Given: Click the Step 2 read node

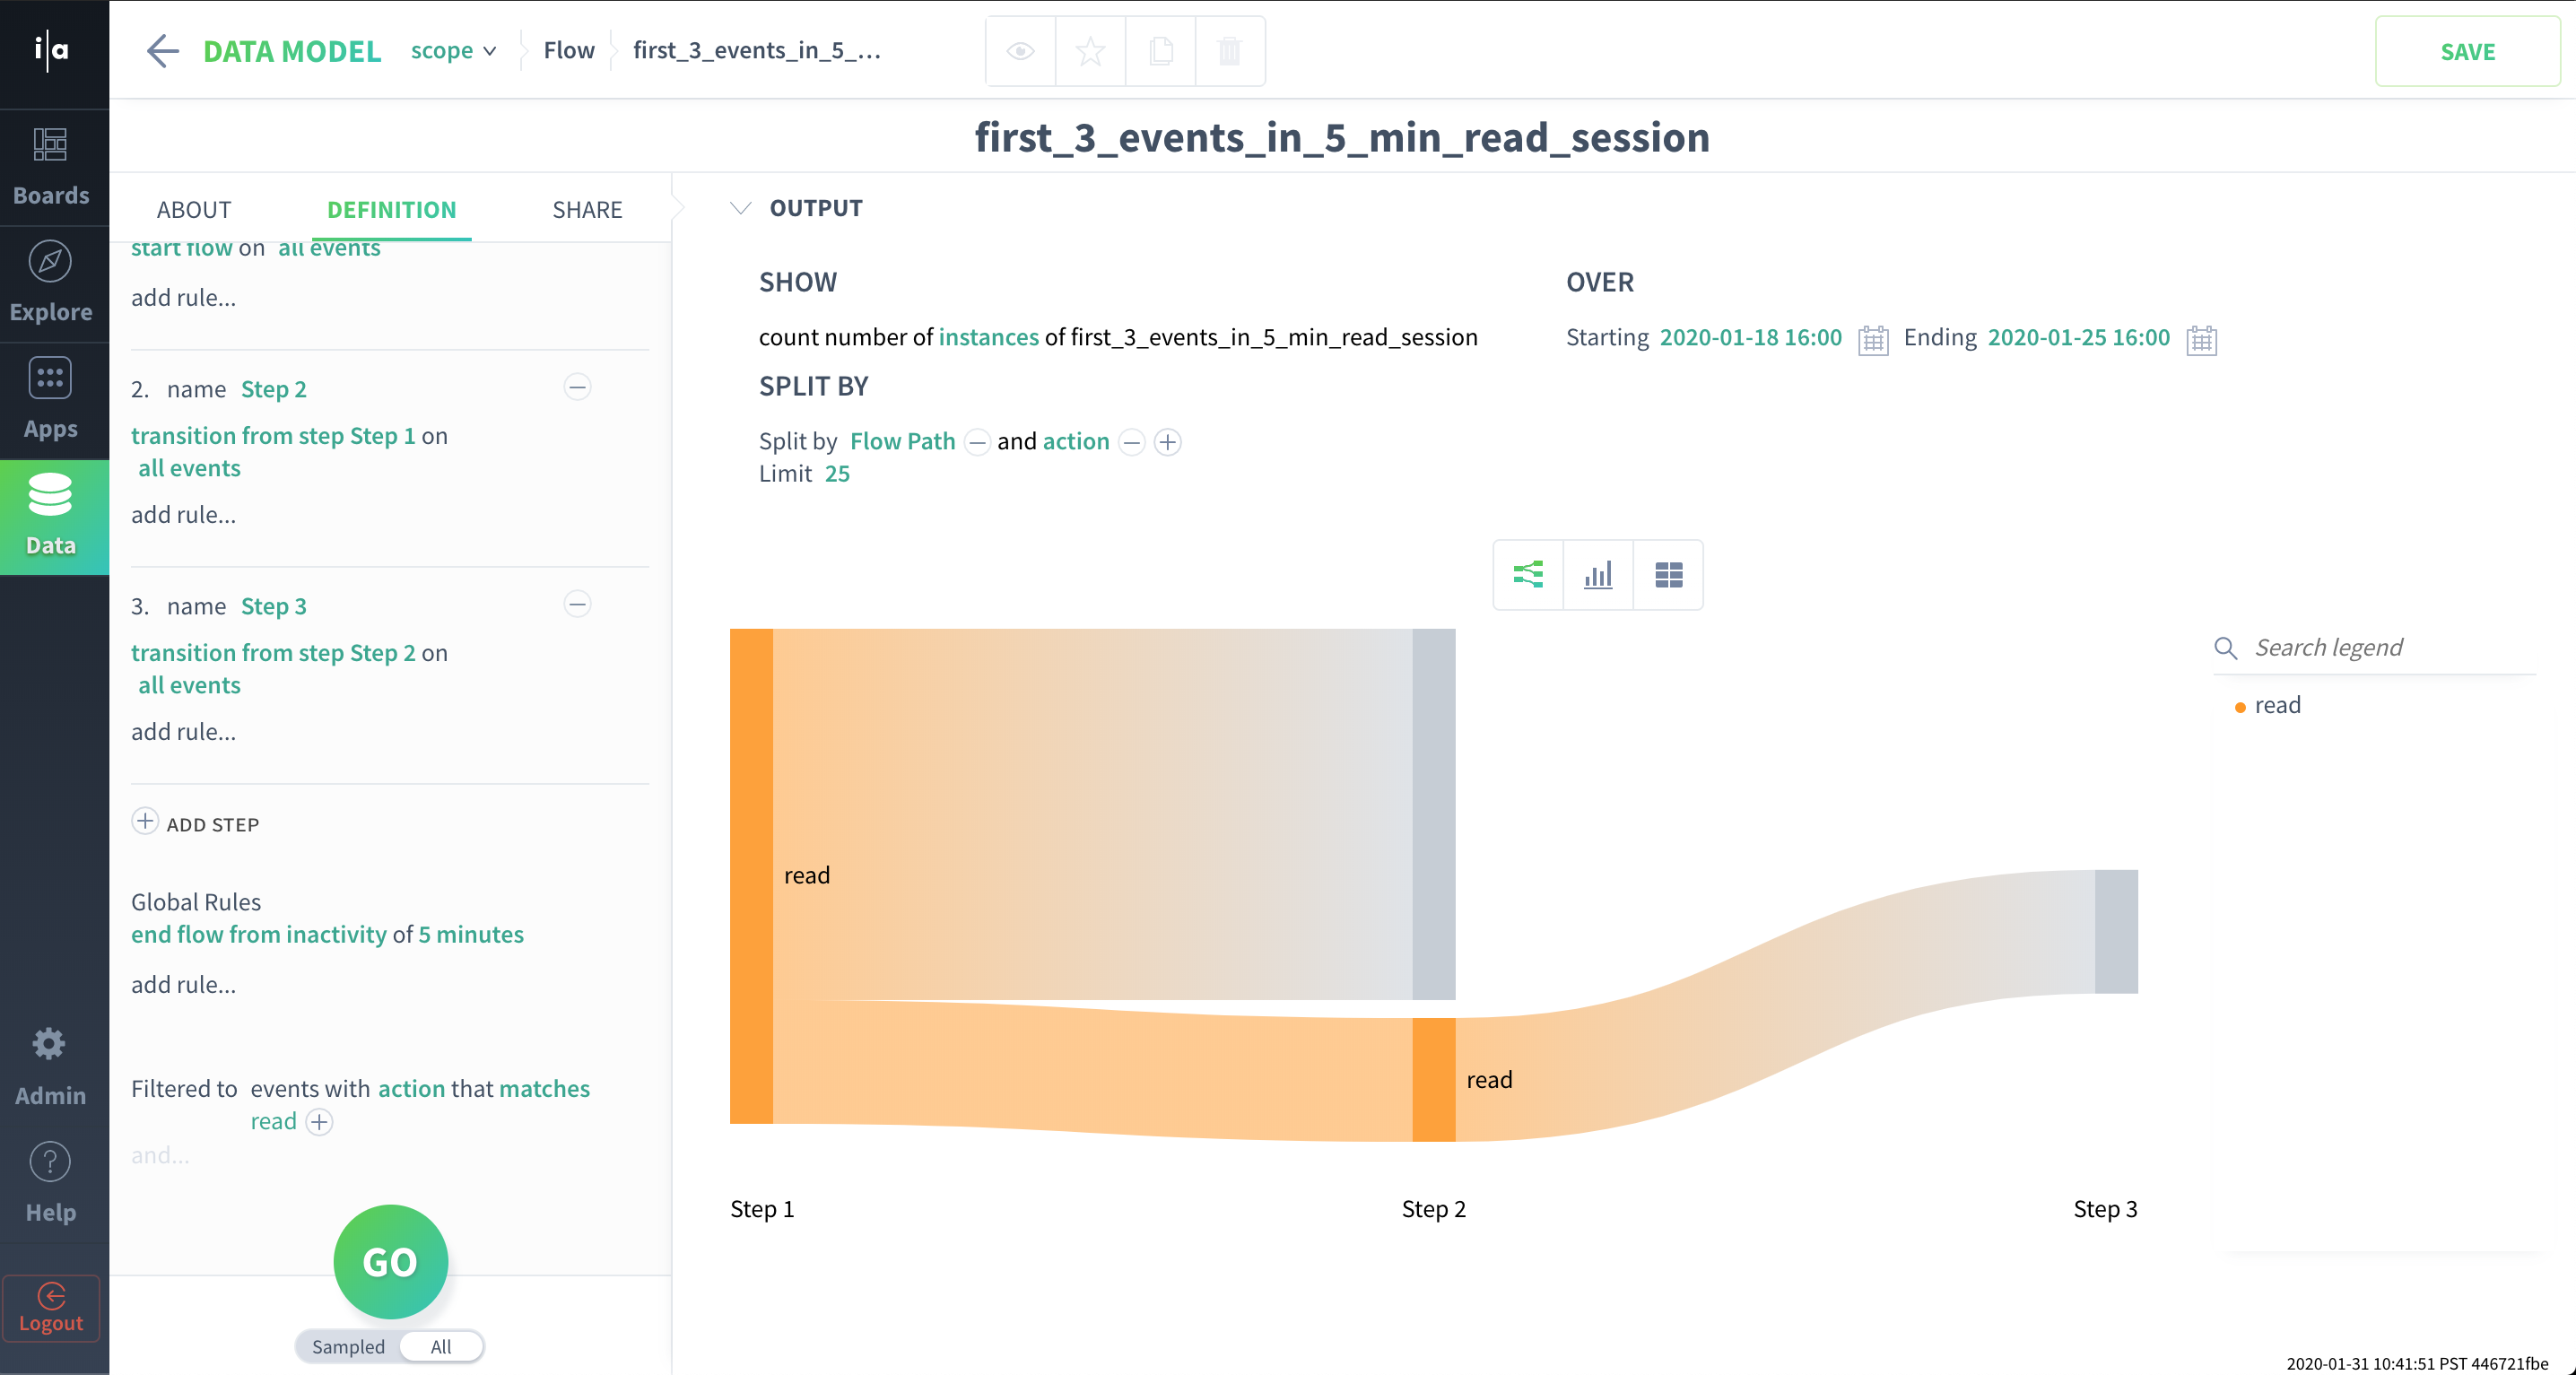Looking at the screenshot, I should tap(1433, 1079).
